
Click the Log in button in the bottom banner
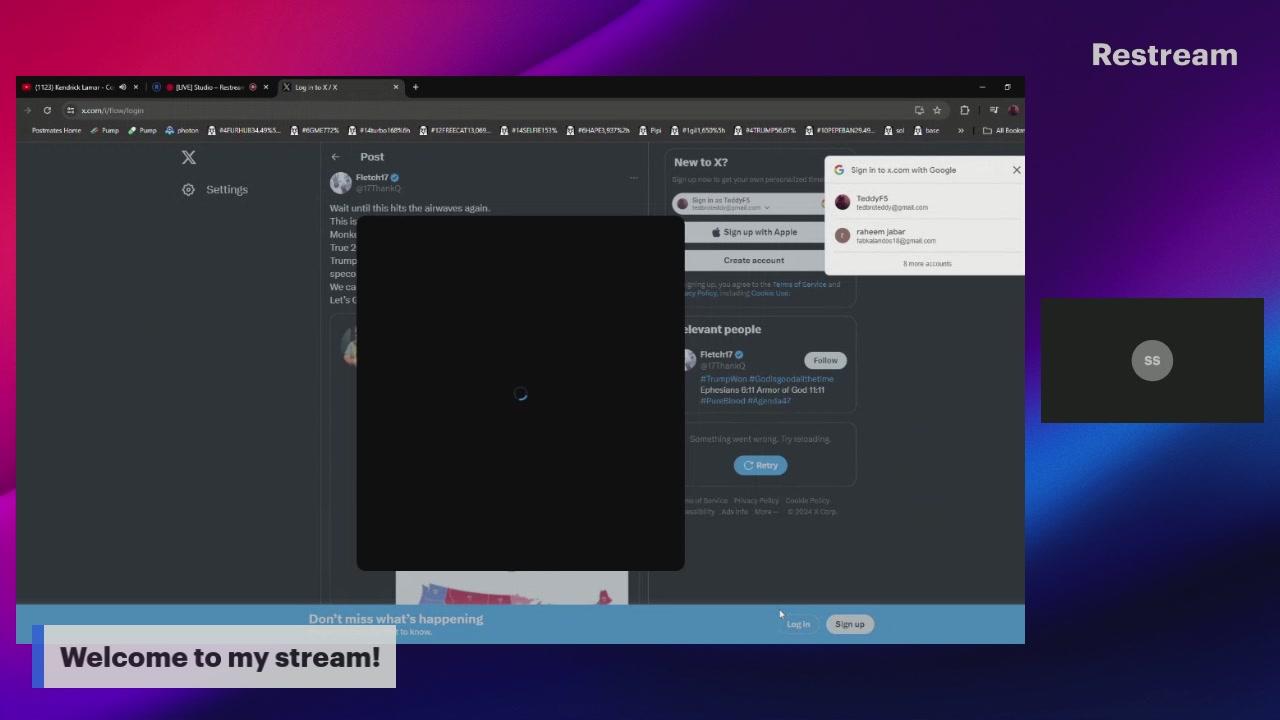coord(798,624)
